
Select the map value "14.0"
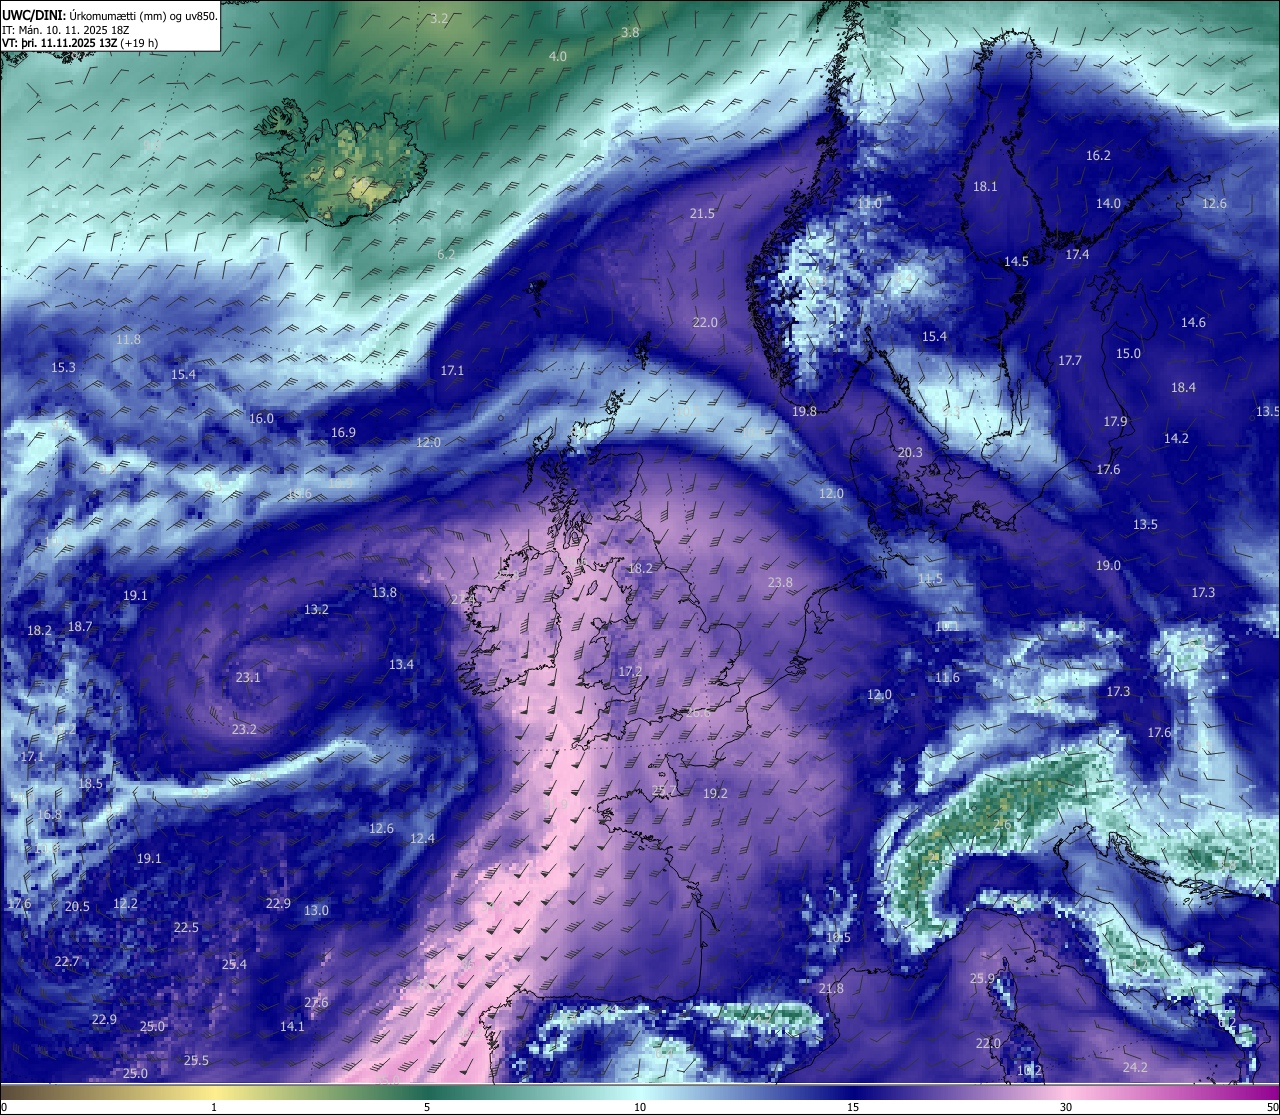(1108, 204)
